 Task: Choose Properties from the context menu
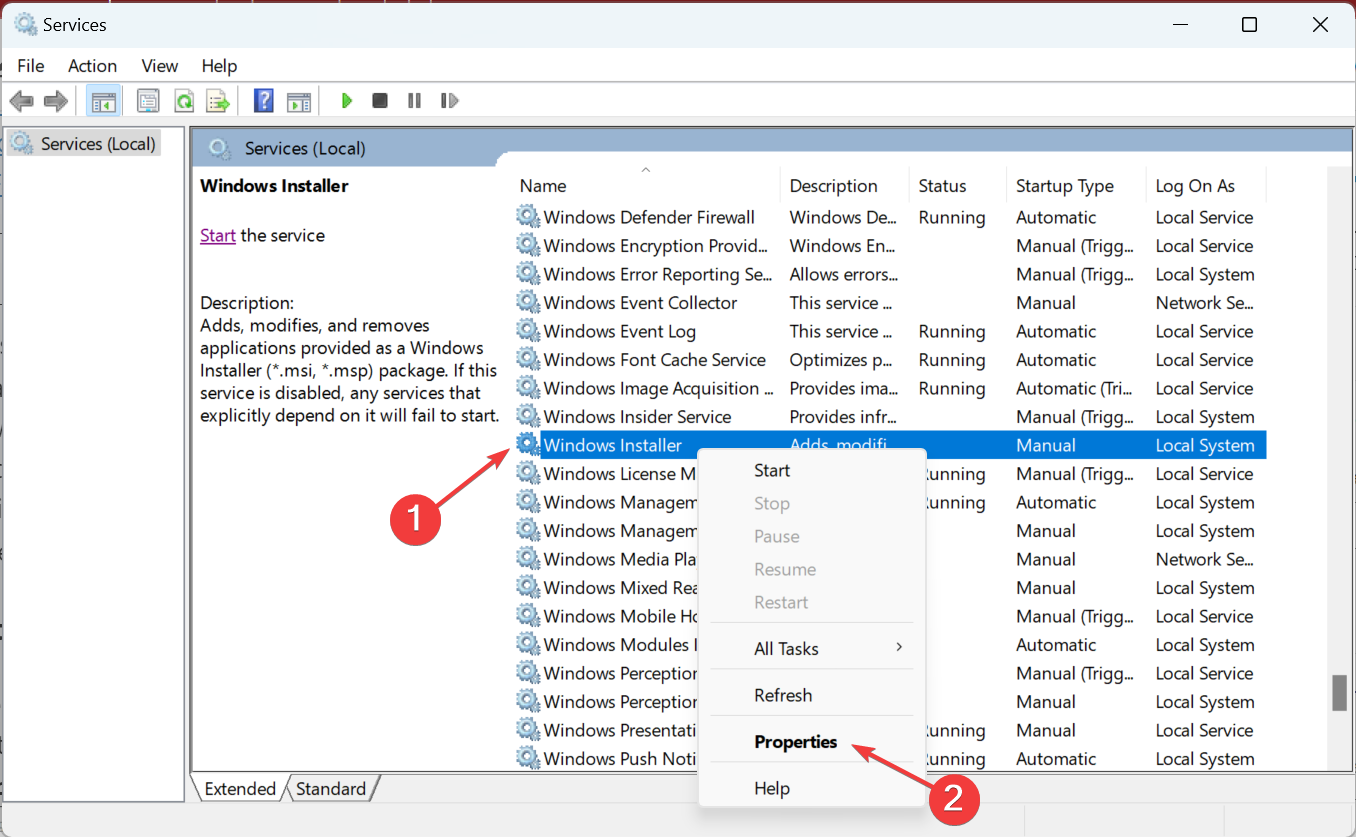click(x=812, y=742)
